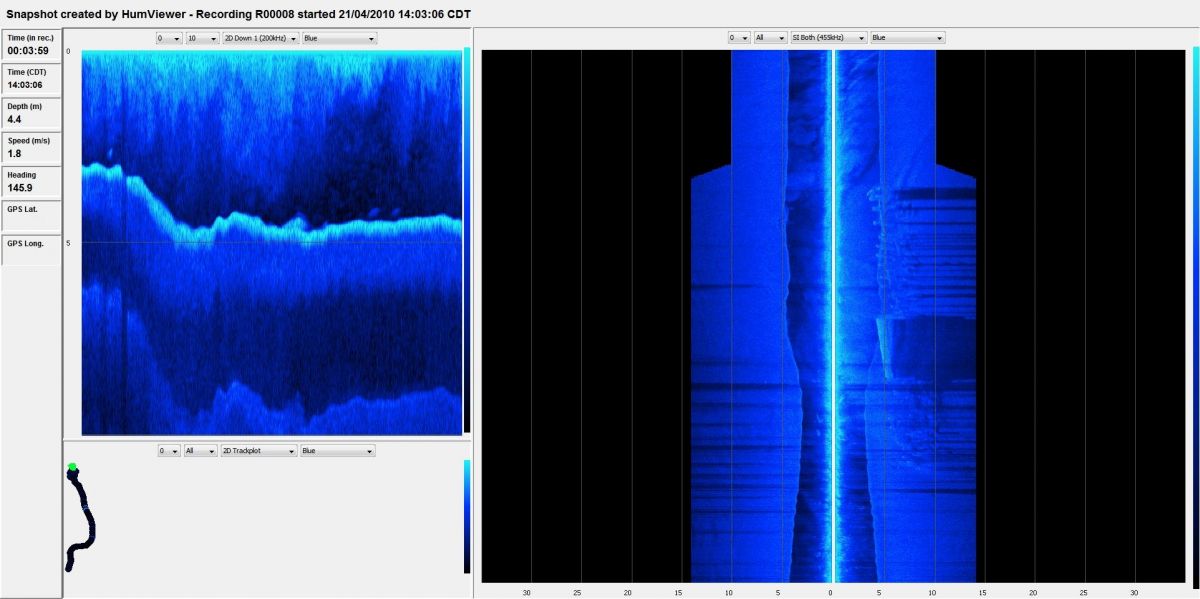Open the All range dropdown in the trackplot panel
The height and width of the screenshot is (599, 1200).
click(199, 451)
